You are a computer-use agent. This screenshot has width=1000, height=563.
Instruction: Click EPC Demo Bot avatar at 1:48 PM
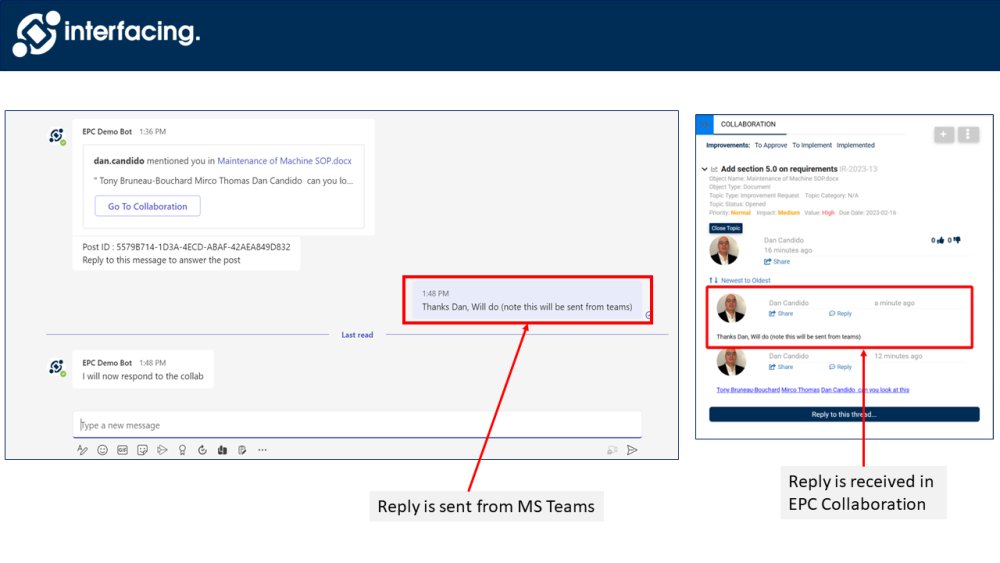(x=57, y=367)
